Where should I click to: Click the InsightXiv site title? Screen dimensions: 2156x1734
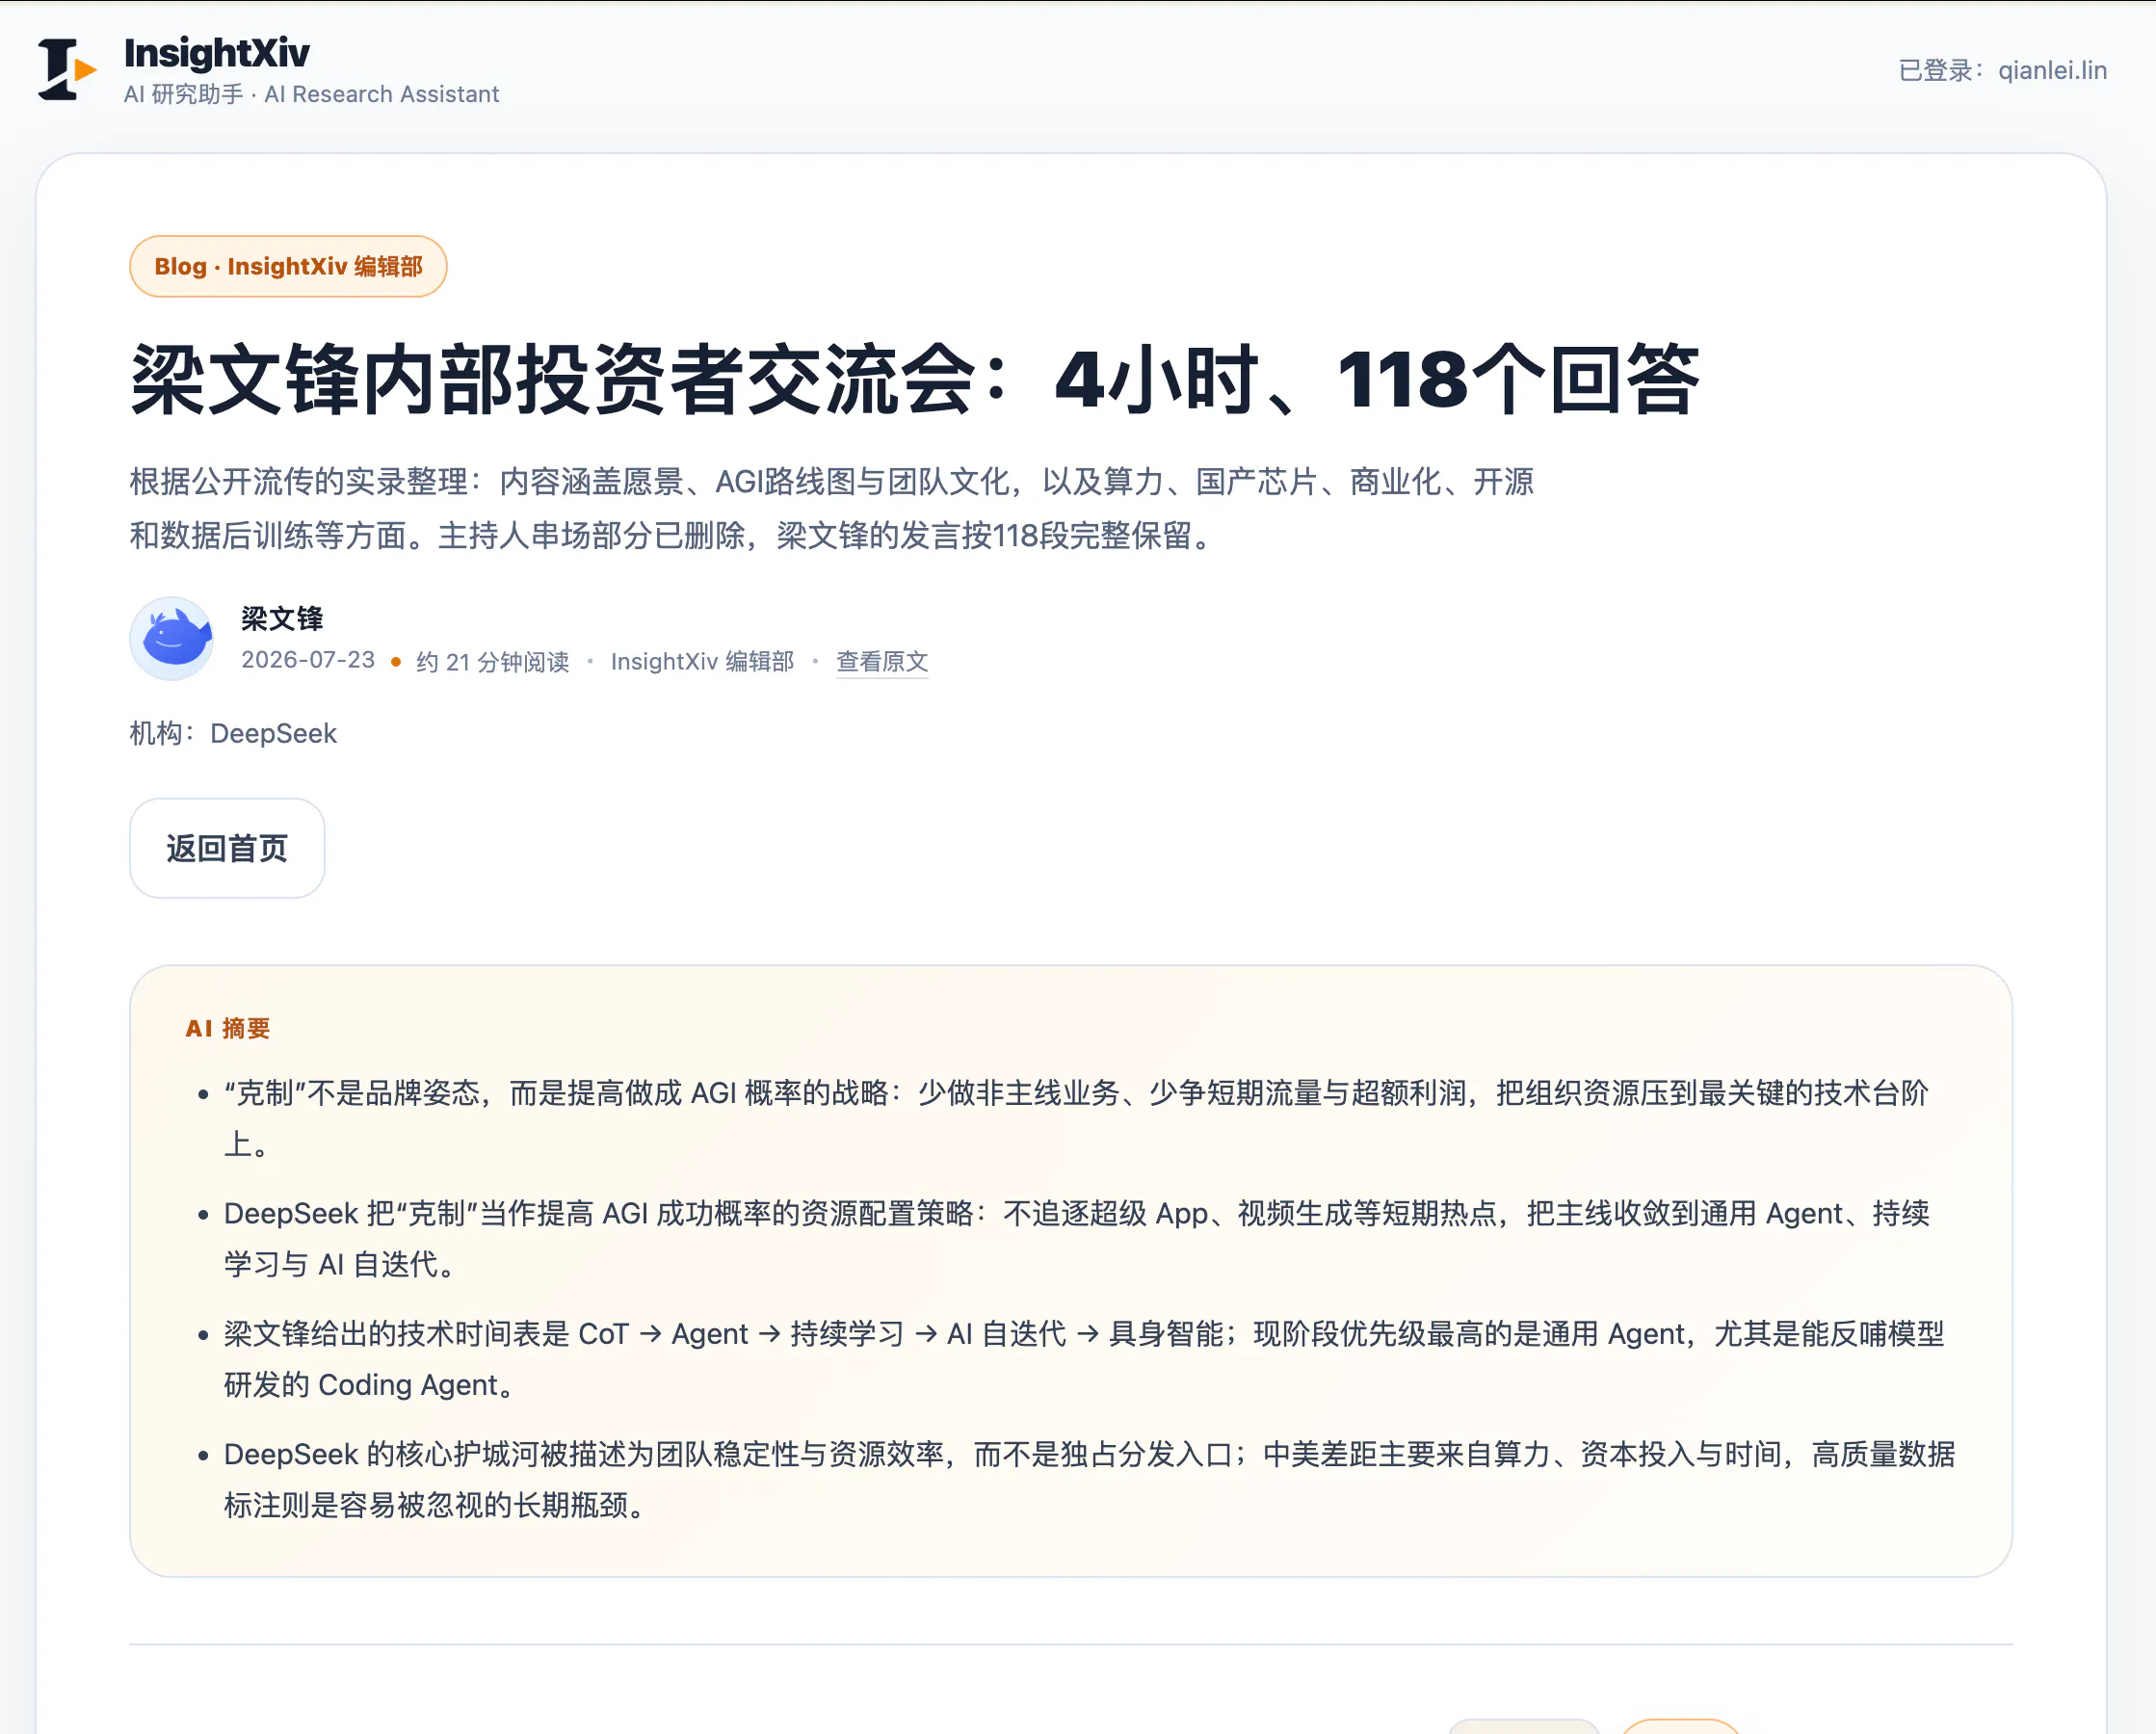[217, 53]
